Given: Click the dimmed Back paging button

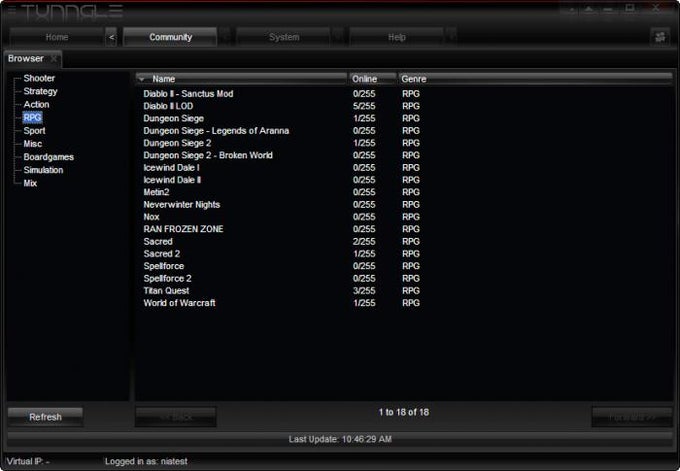Looking at the screenshot, I should coord(176,417).
